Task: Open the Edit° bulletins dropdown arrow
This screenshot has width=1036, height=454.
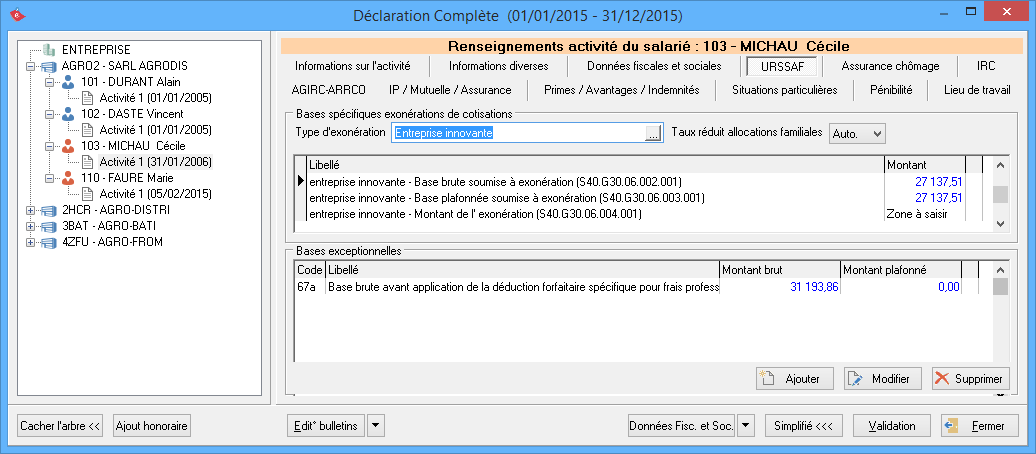Action: point(376,426)
